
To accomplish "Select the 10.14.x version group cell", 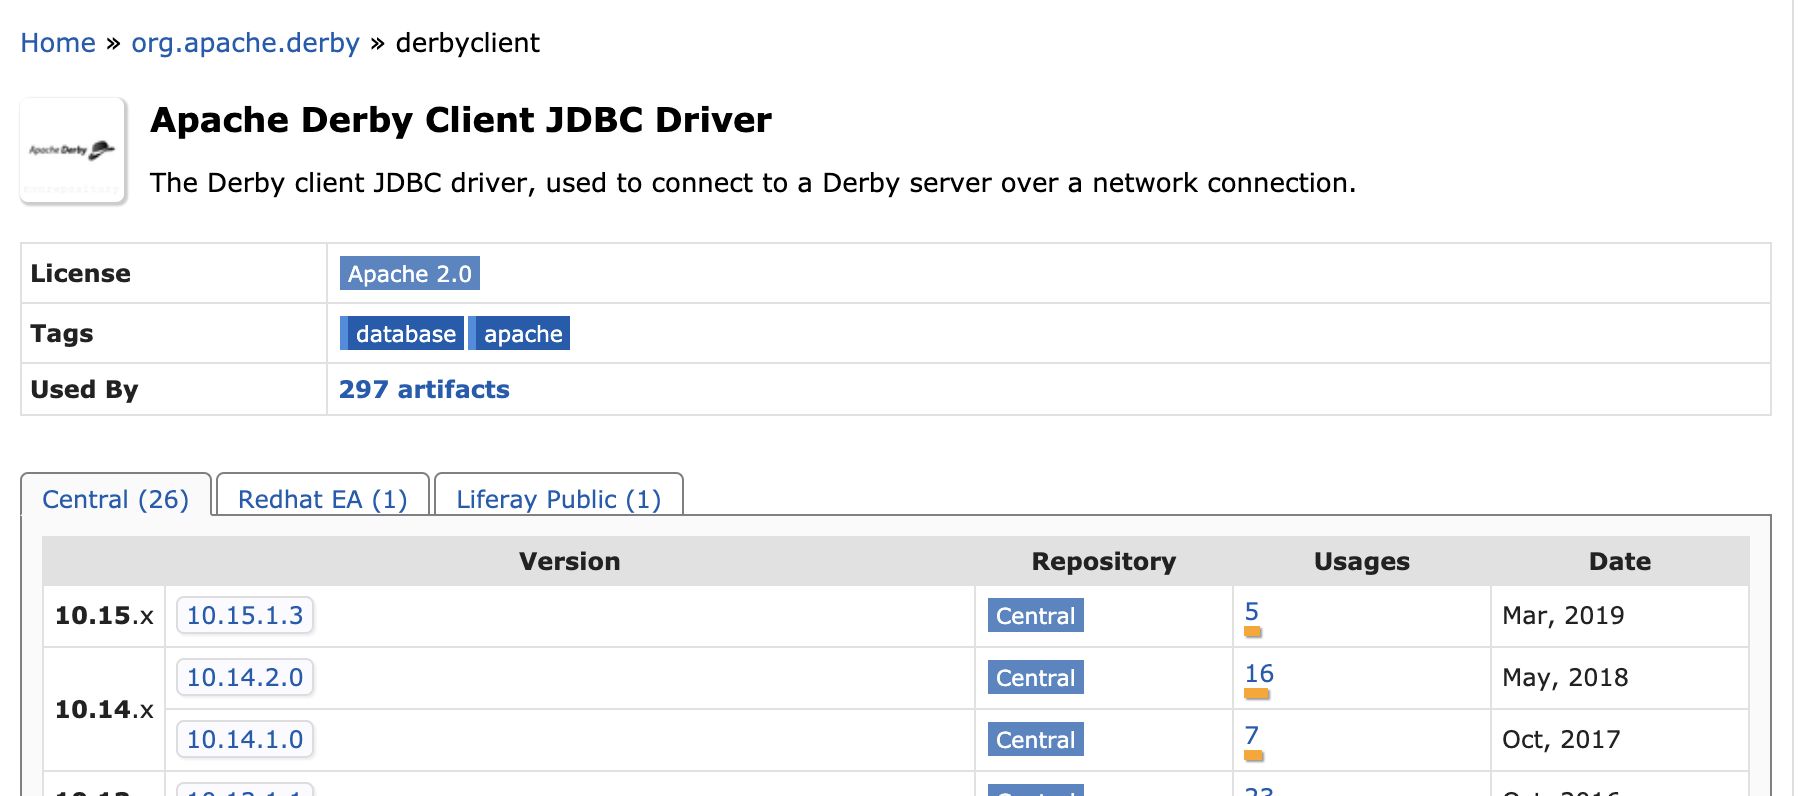I will click(104, 709).
